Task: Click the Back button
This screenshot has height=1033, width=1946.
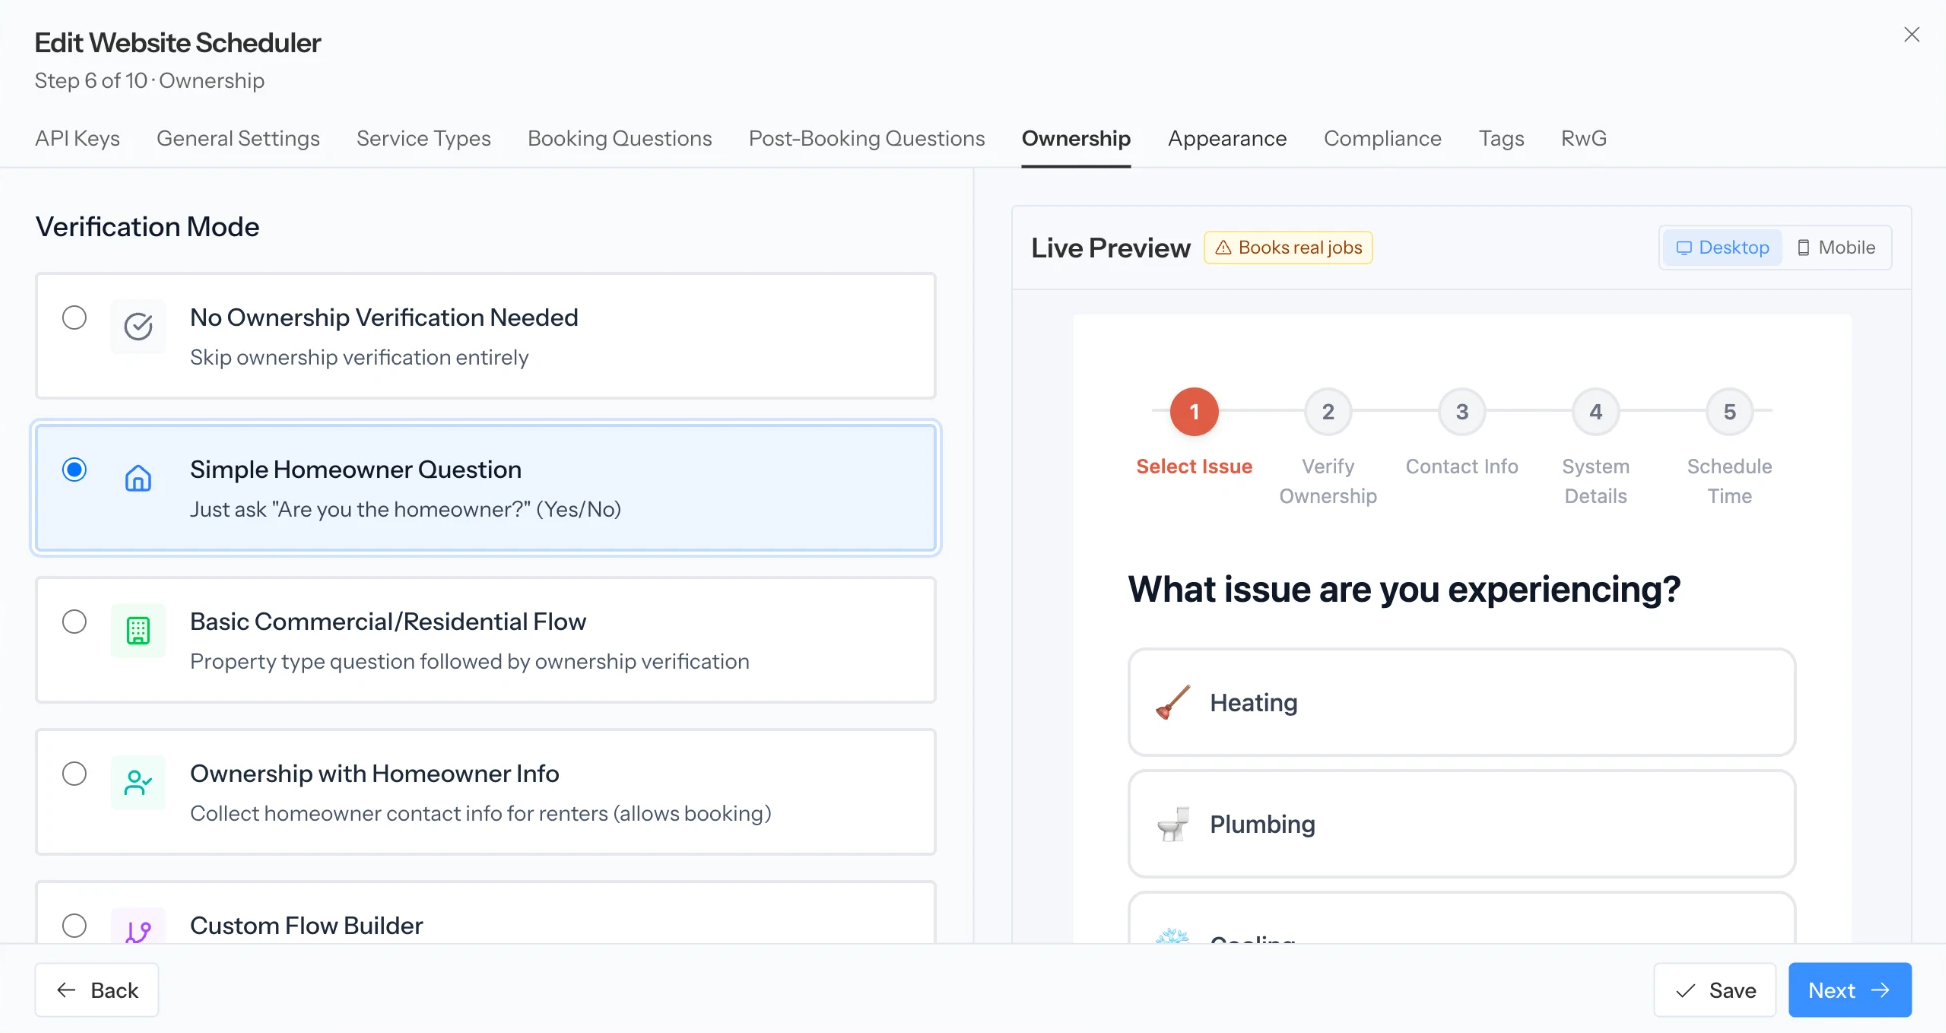Action: click(x=97, y=990)
